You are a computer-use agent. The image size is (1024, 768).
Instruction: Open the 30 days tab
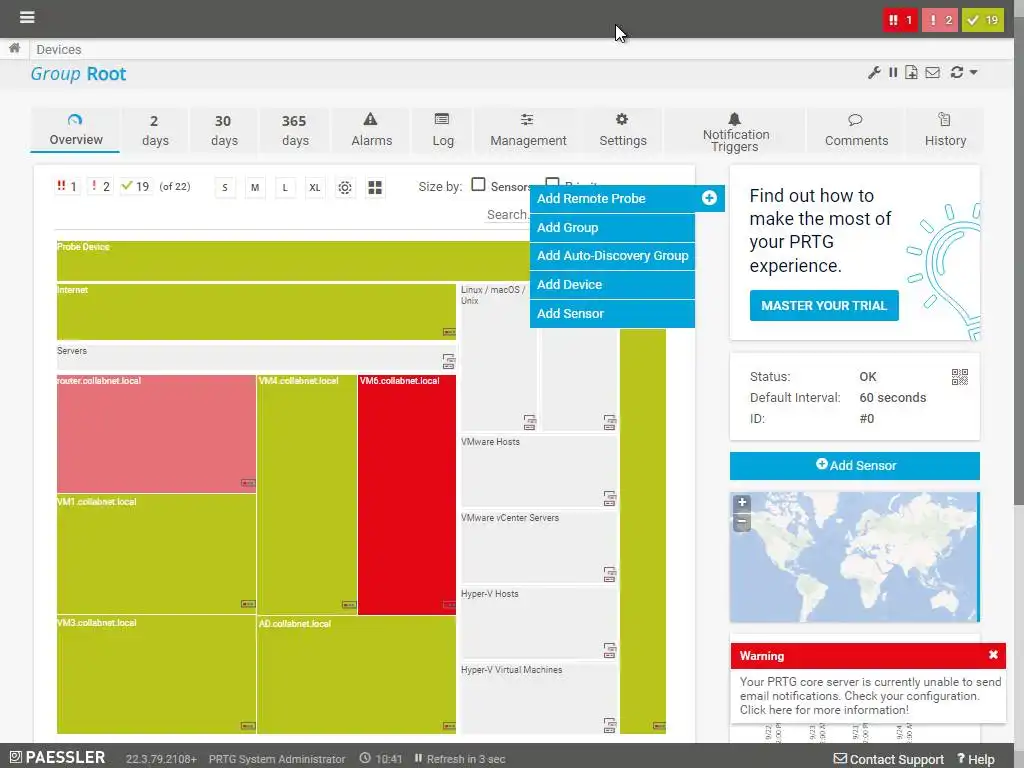coord(223,130)
